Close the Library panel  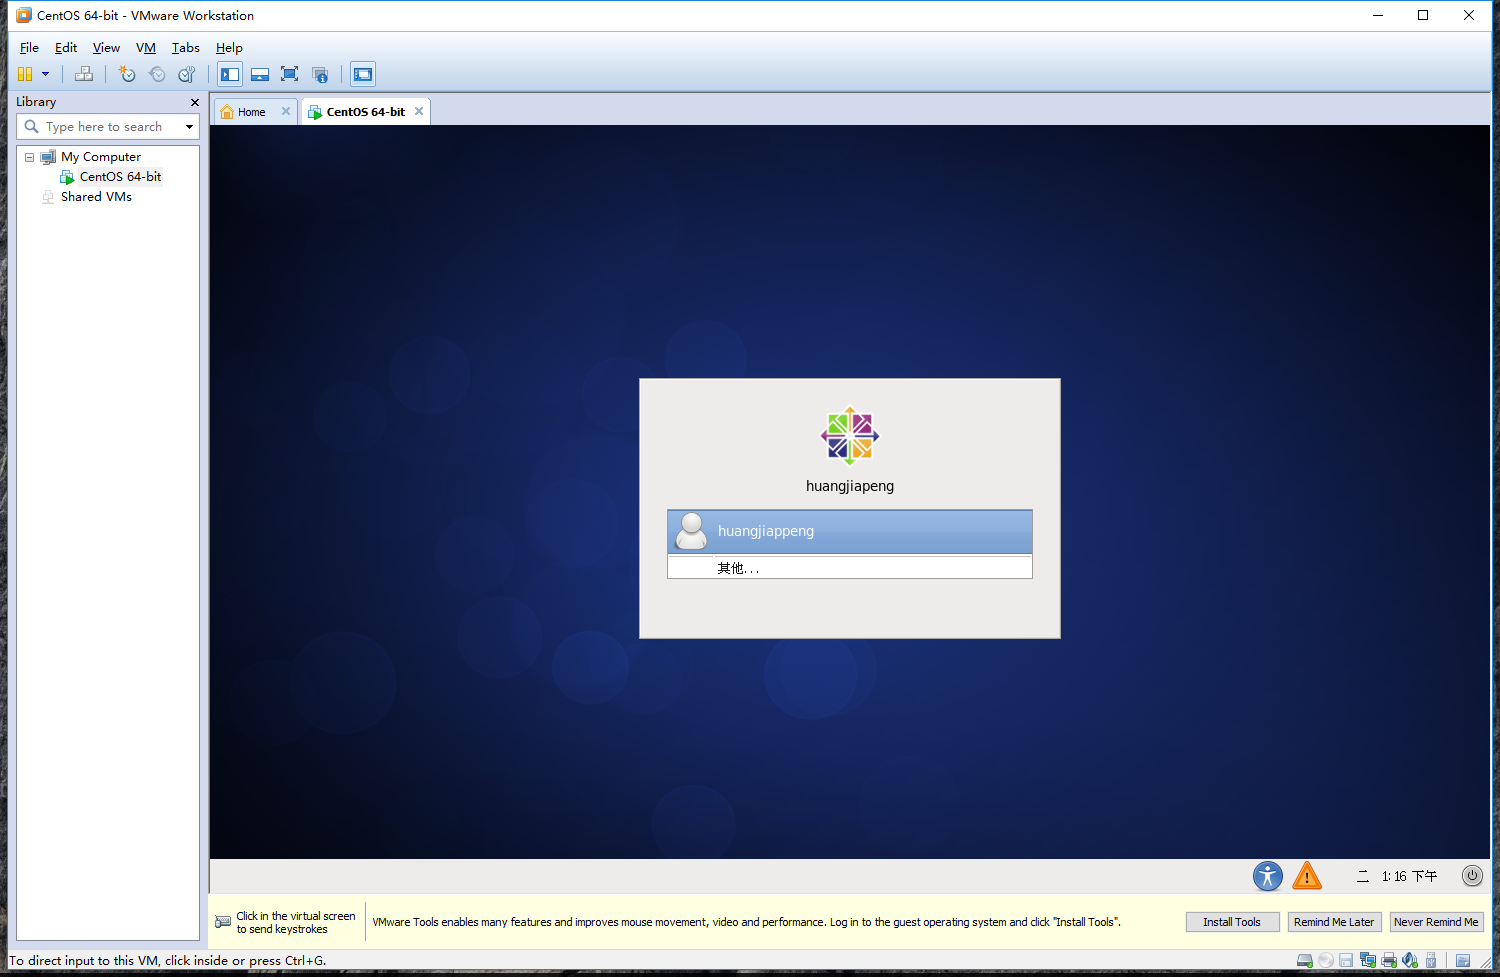195,102
